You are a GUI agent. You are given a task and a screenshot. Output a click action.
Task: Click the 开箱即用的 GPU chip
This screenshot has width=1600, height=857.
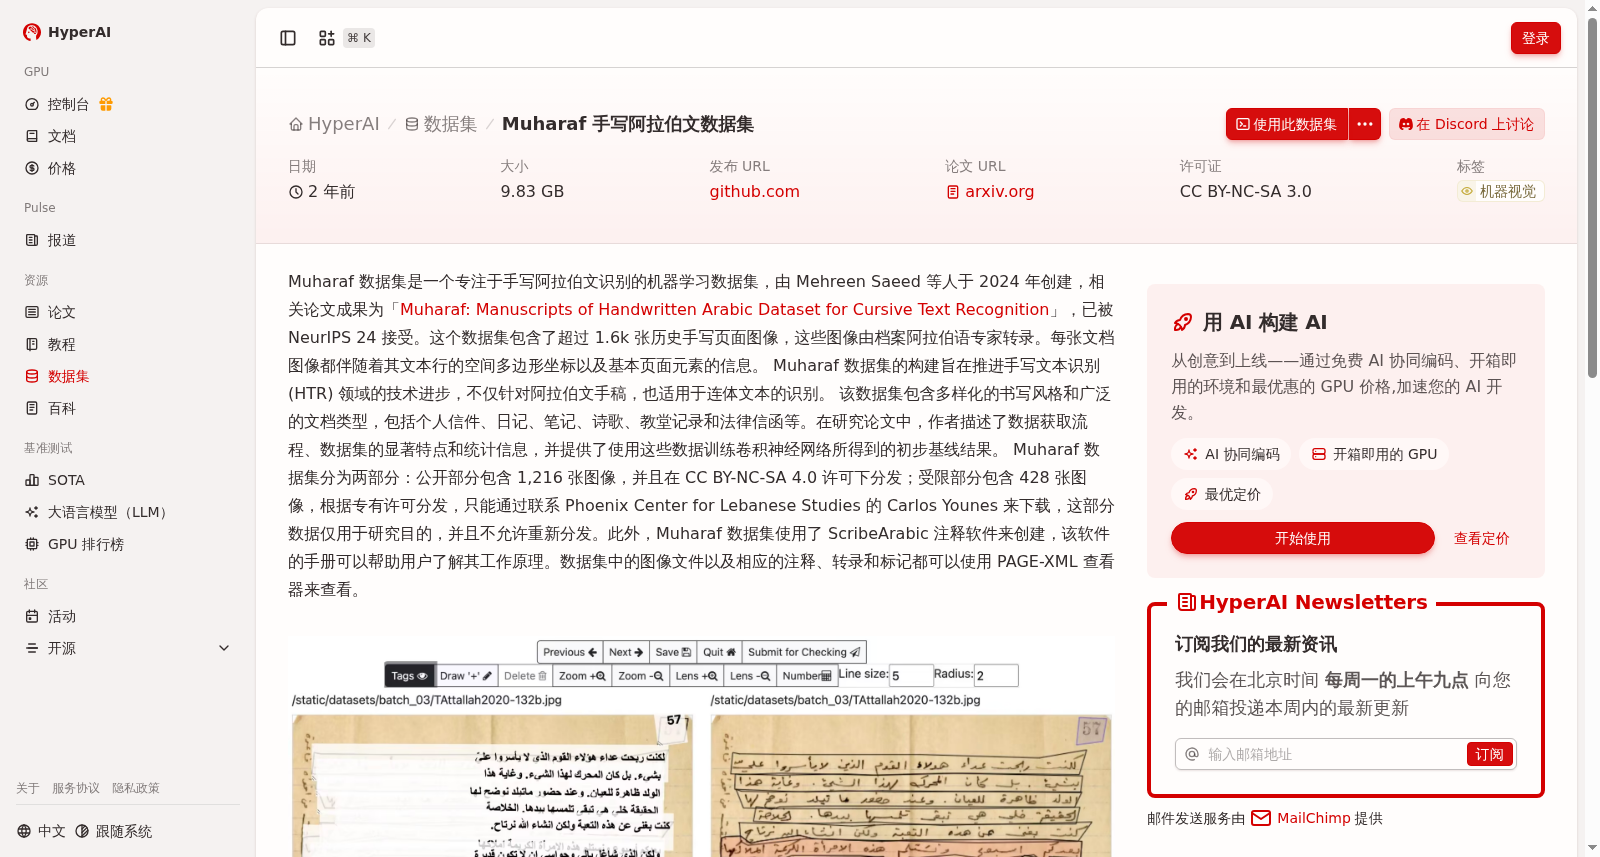[x=1374, y=454]
